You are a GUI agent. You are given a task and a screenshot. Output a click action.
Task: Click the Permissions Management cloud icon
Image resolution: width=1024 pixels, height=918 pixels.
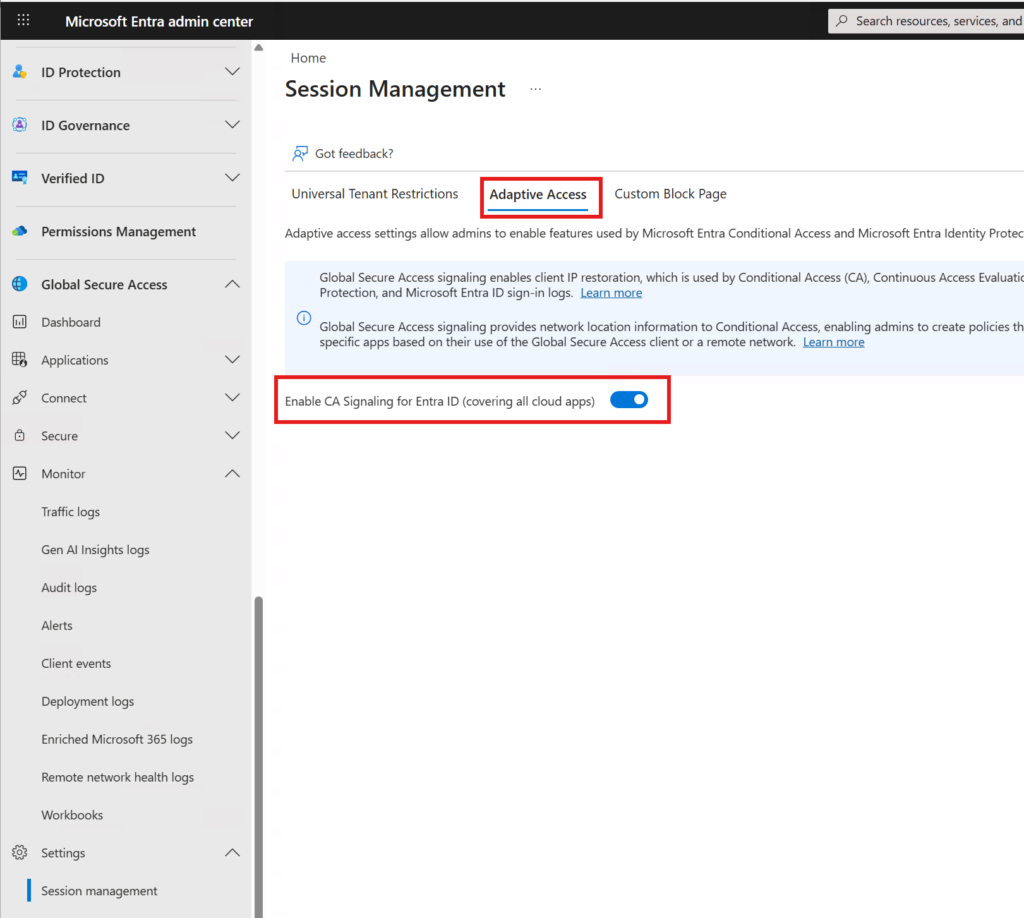pyautogui.click(x=19, y=231)
